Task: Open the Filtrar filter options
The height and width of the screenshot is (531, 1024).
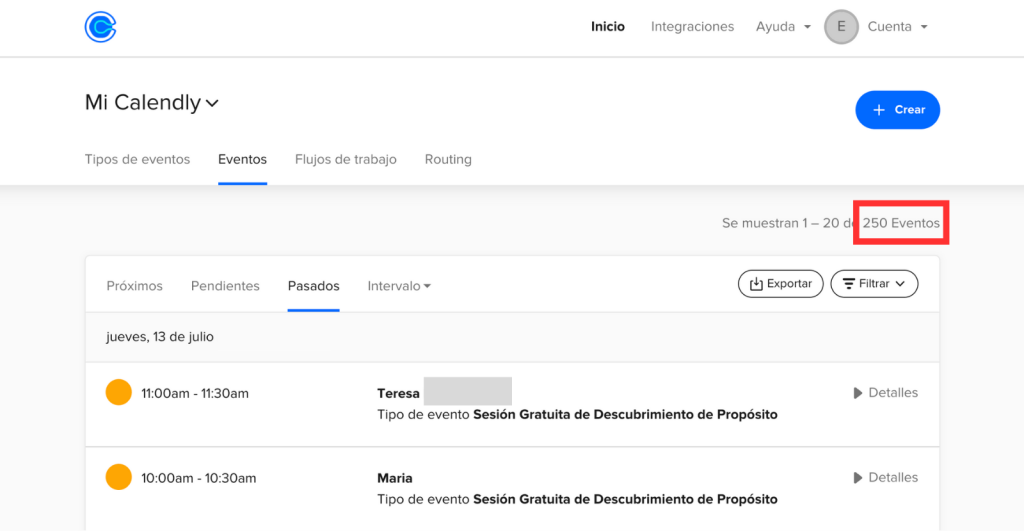Action: (874, 284)
